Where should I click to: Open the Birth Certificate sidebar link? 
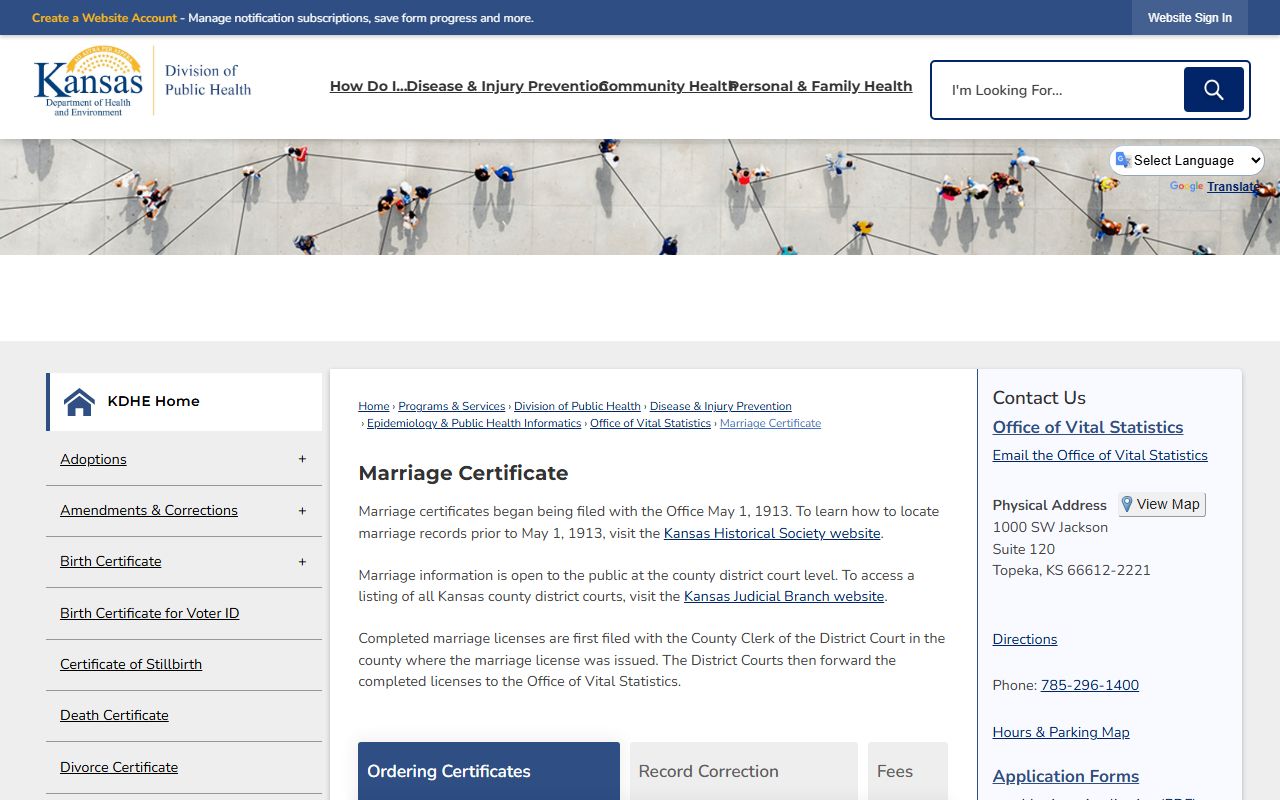coord(111,561)
